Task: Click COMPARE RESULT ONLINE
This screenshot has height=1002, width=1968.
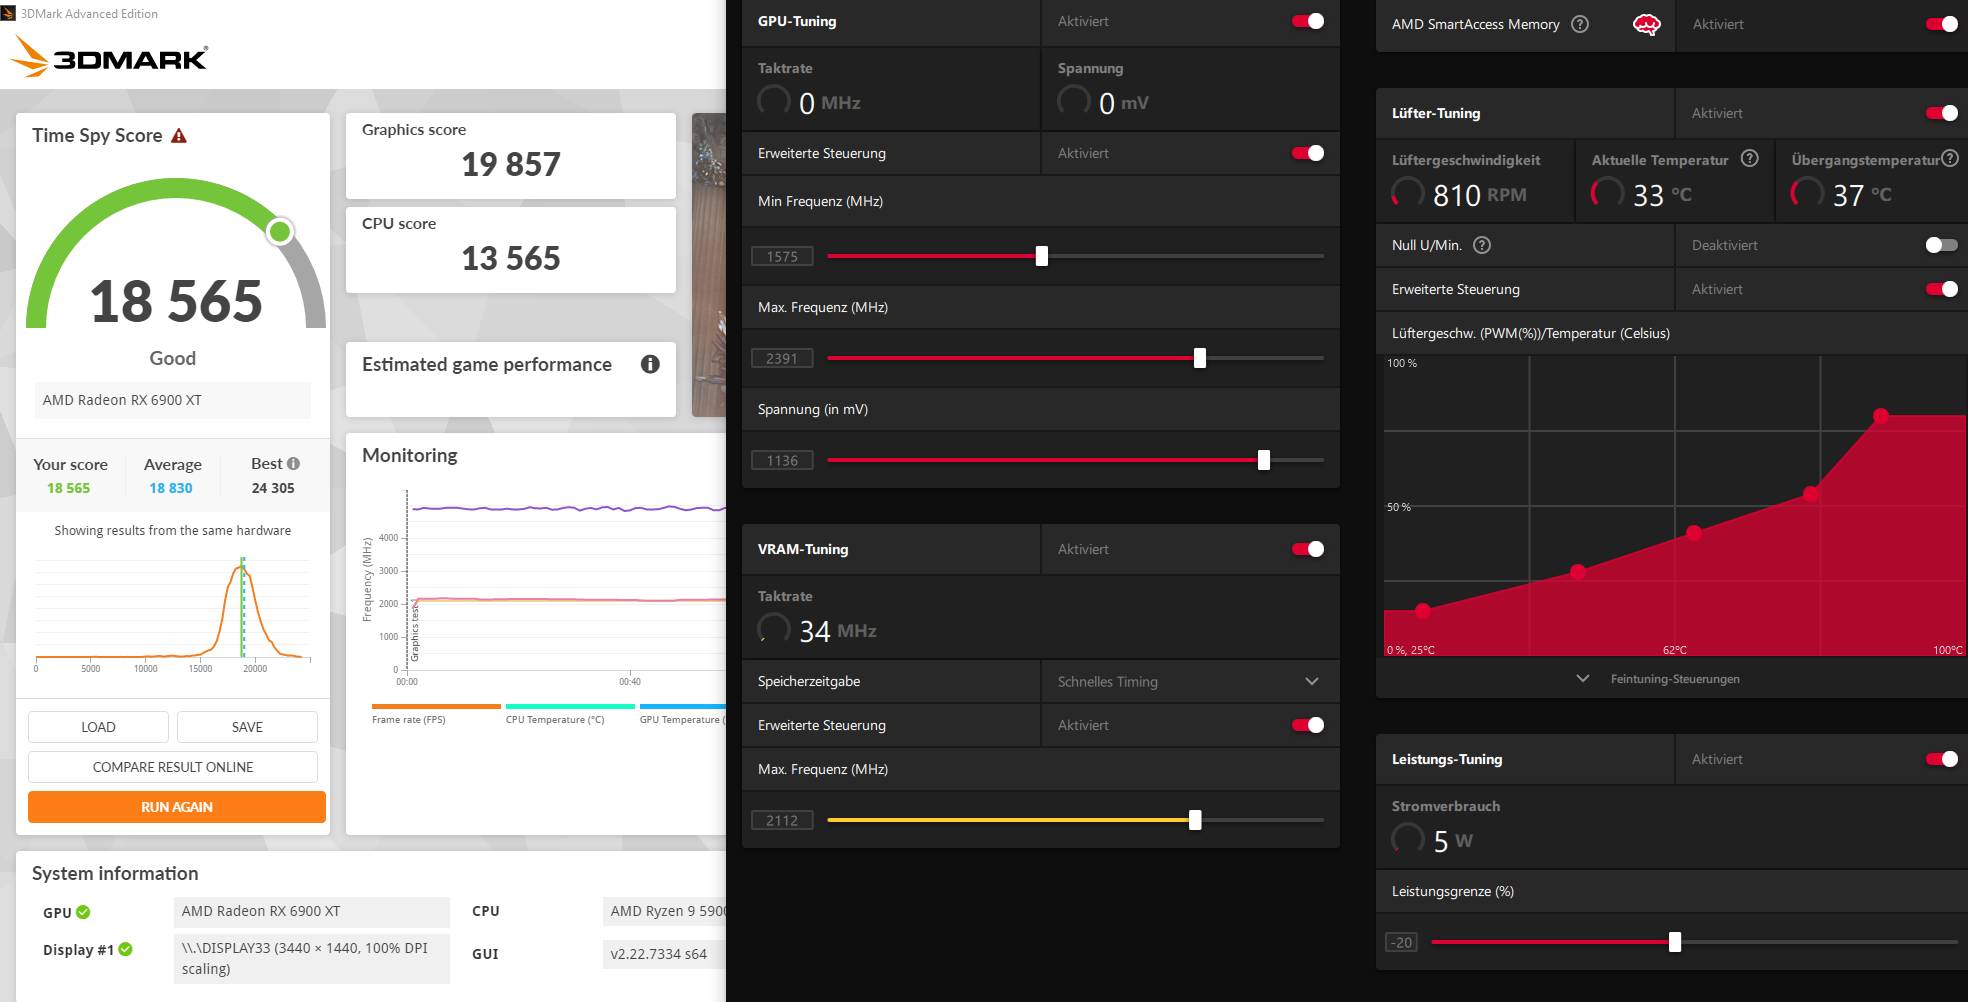Action: pos(173,767)
